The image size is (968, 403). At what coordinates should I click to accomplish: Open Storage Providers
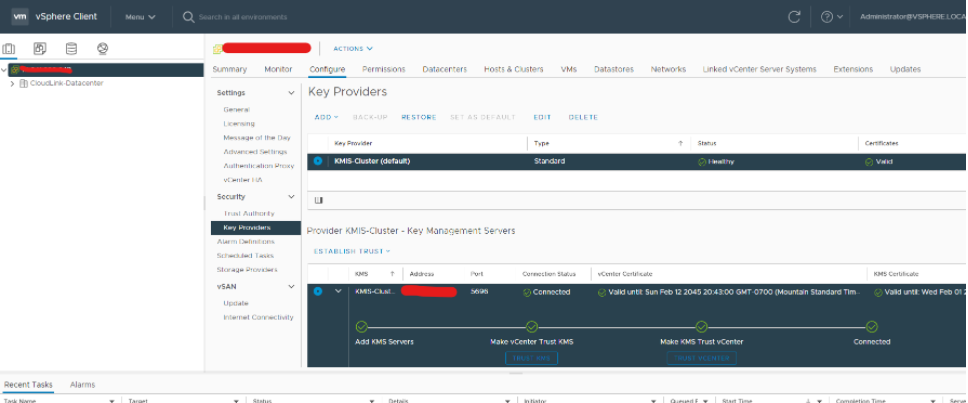click(247, 270)
